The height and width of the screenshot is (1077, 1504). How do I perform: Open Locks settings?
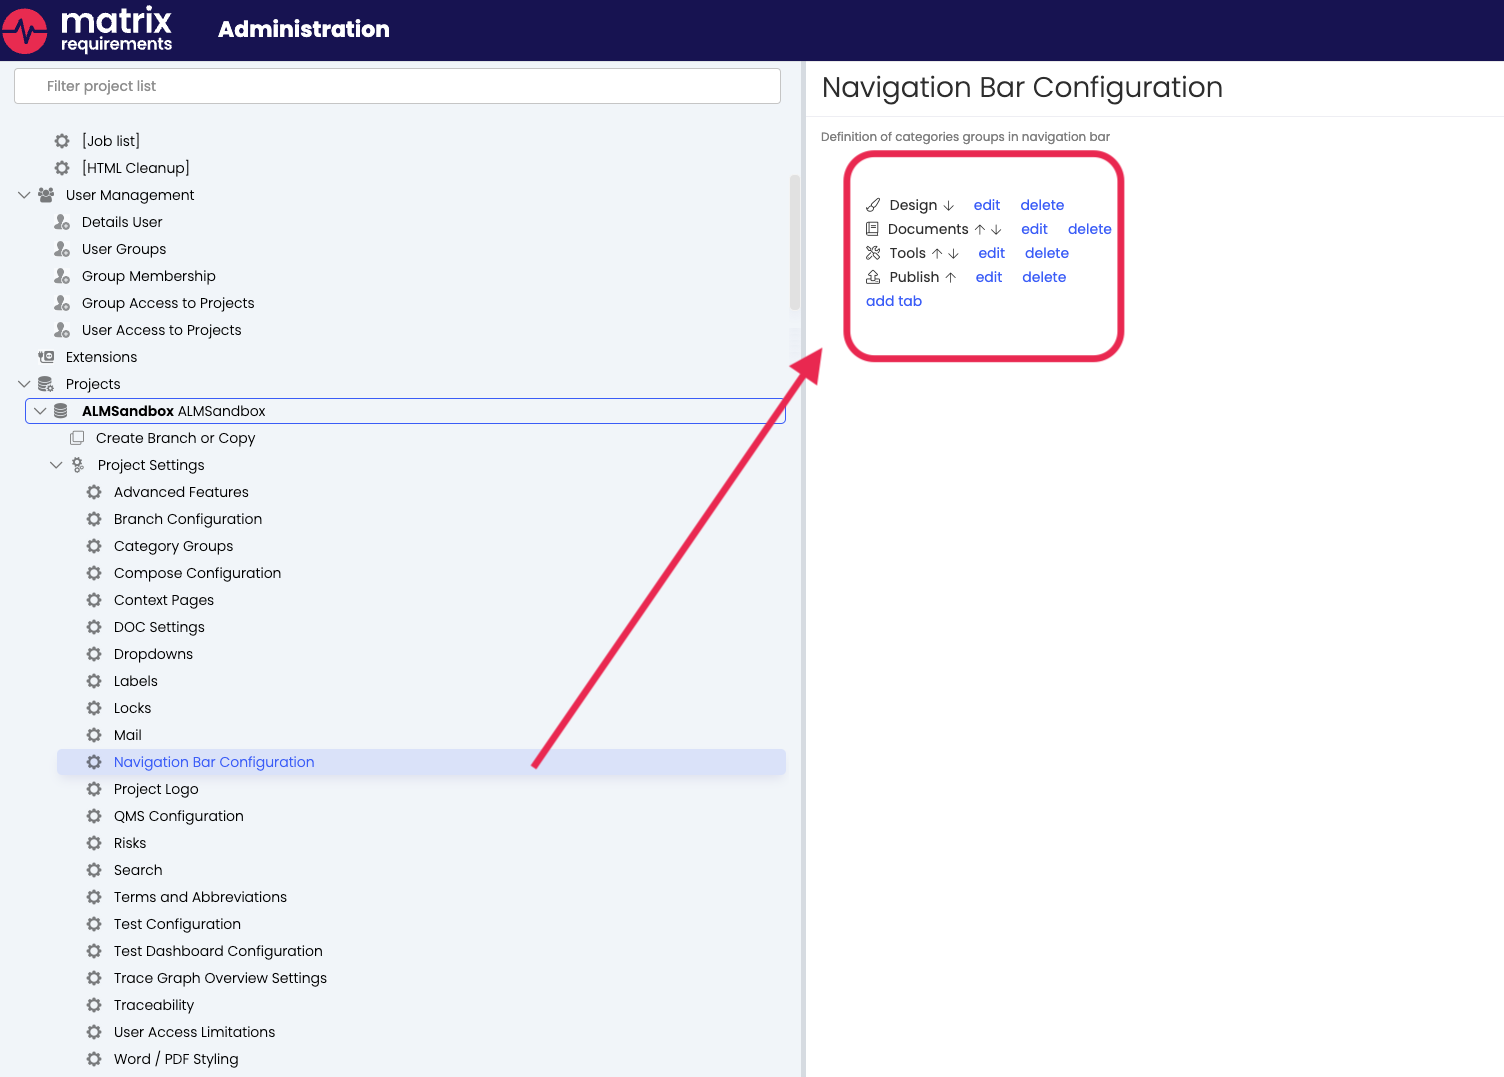[132, 708]
